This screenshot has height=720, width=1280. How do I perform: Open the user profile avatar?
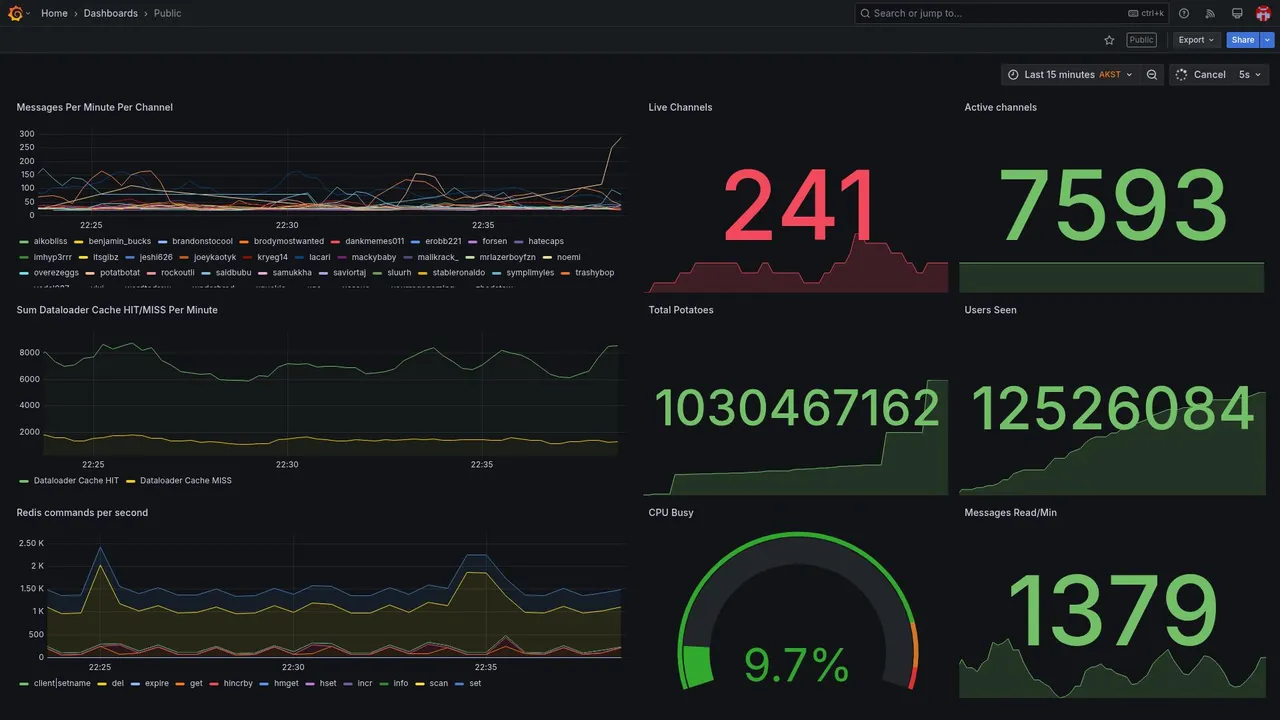[x=1263, y=13]
